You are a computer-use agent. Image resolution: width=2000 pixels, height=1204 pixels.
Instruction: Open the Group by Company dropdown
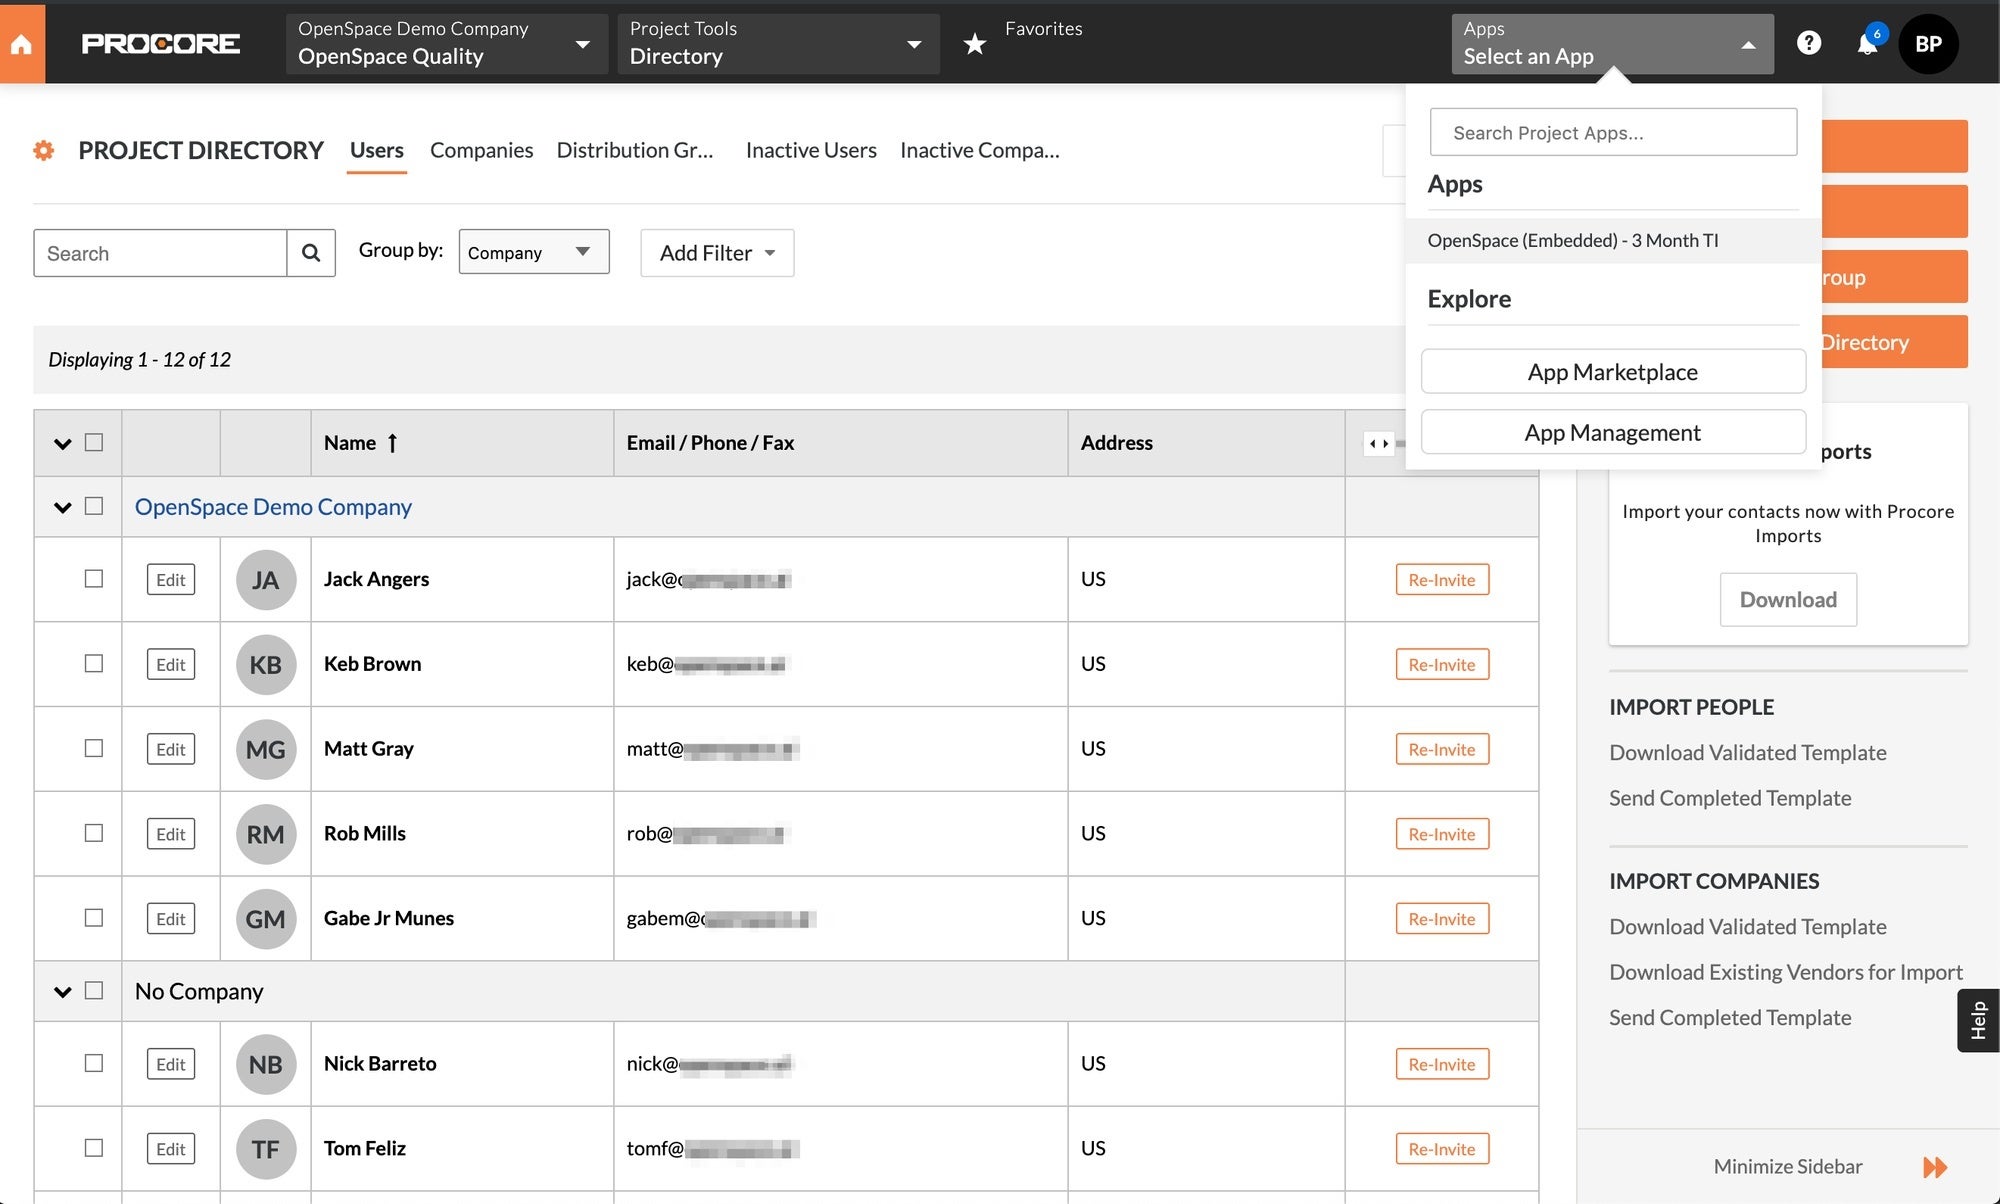click(533, 252)
